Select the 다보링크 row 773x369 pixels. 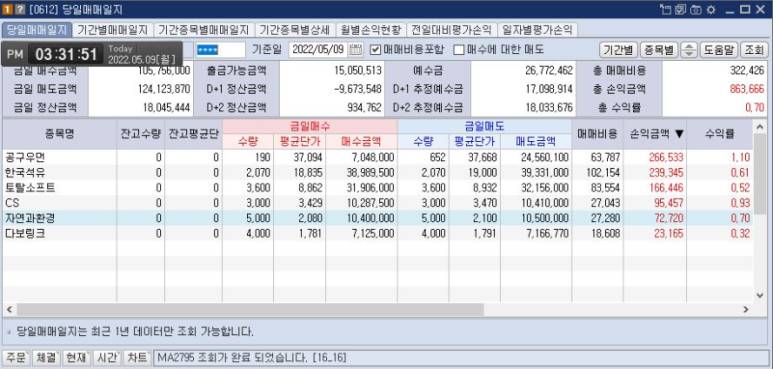click(x=377, y=234)
